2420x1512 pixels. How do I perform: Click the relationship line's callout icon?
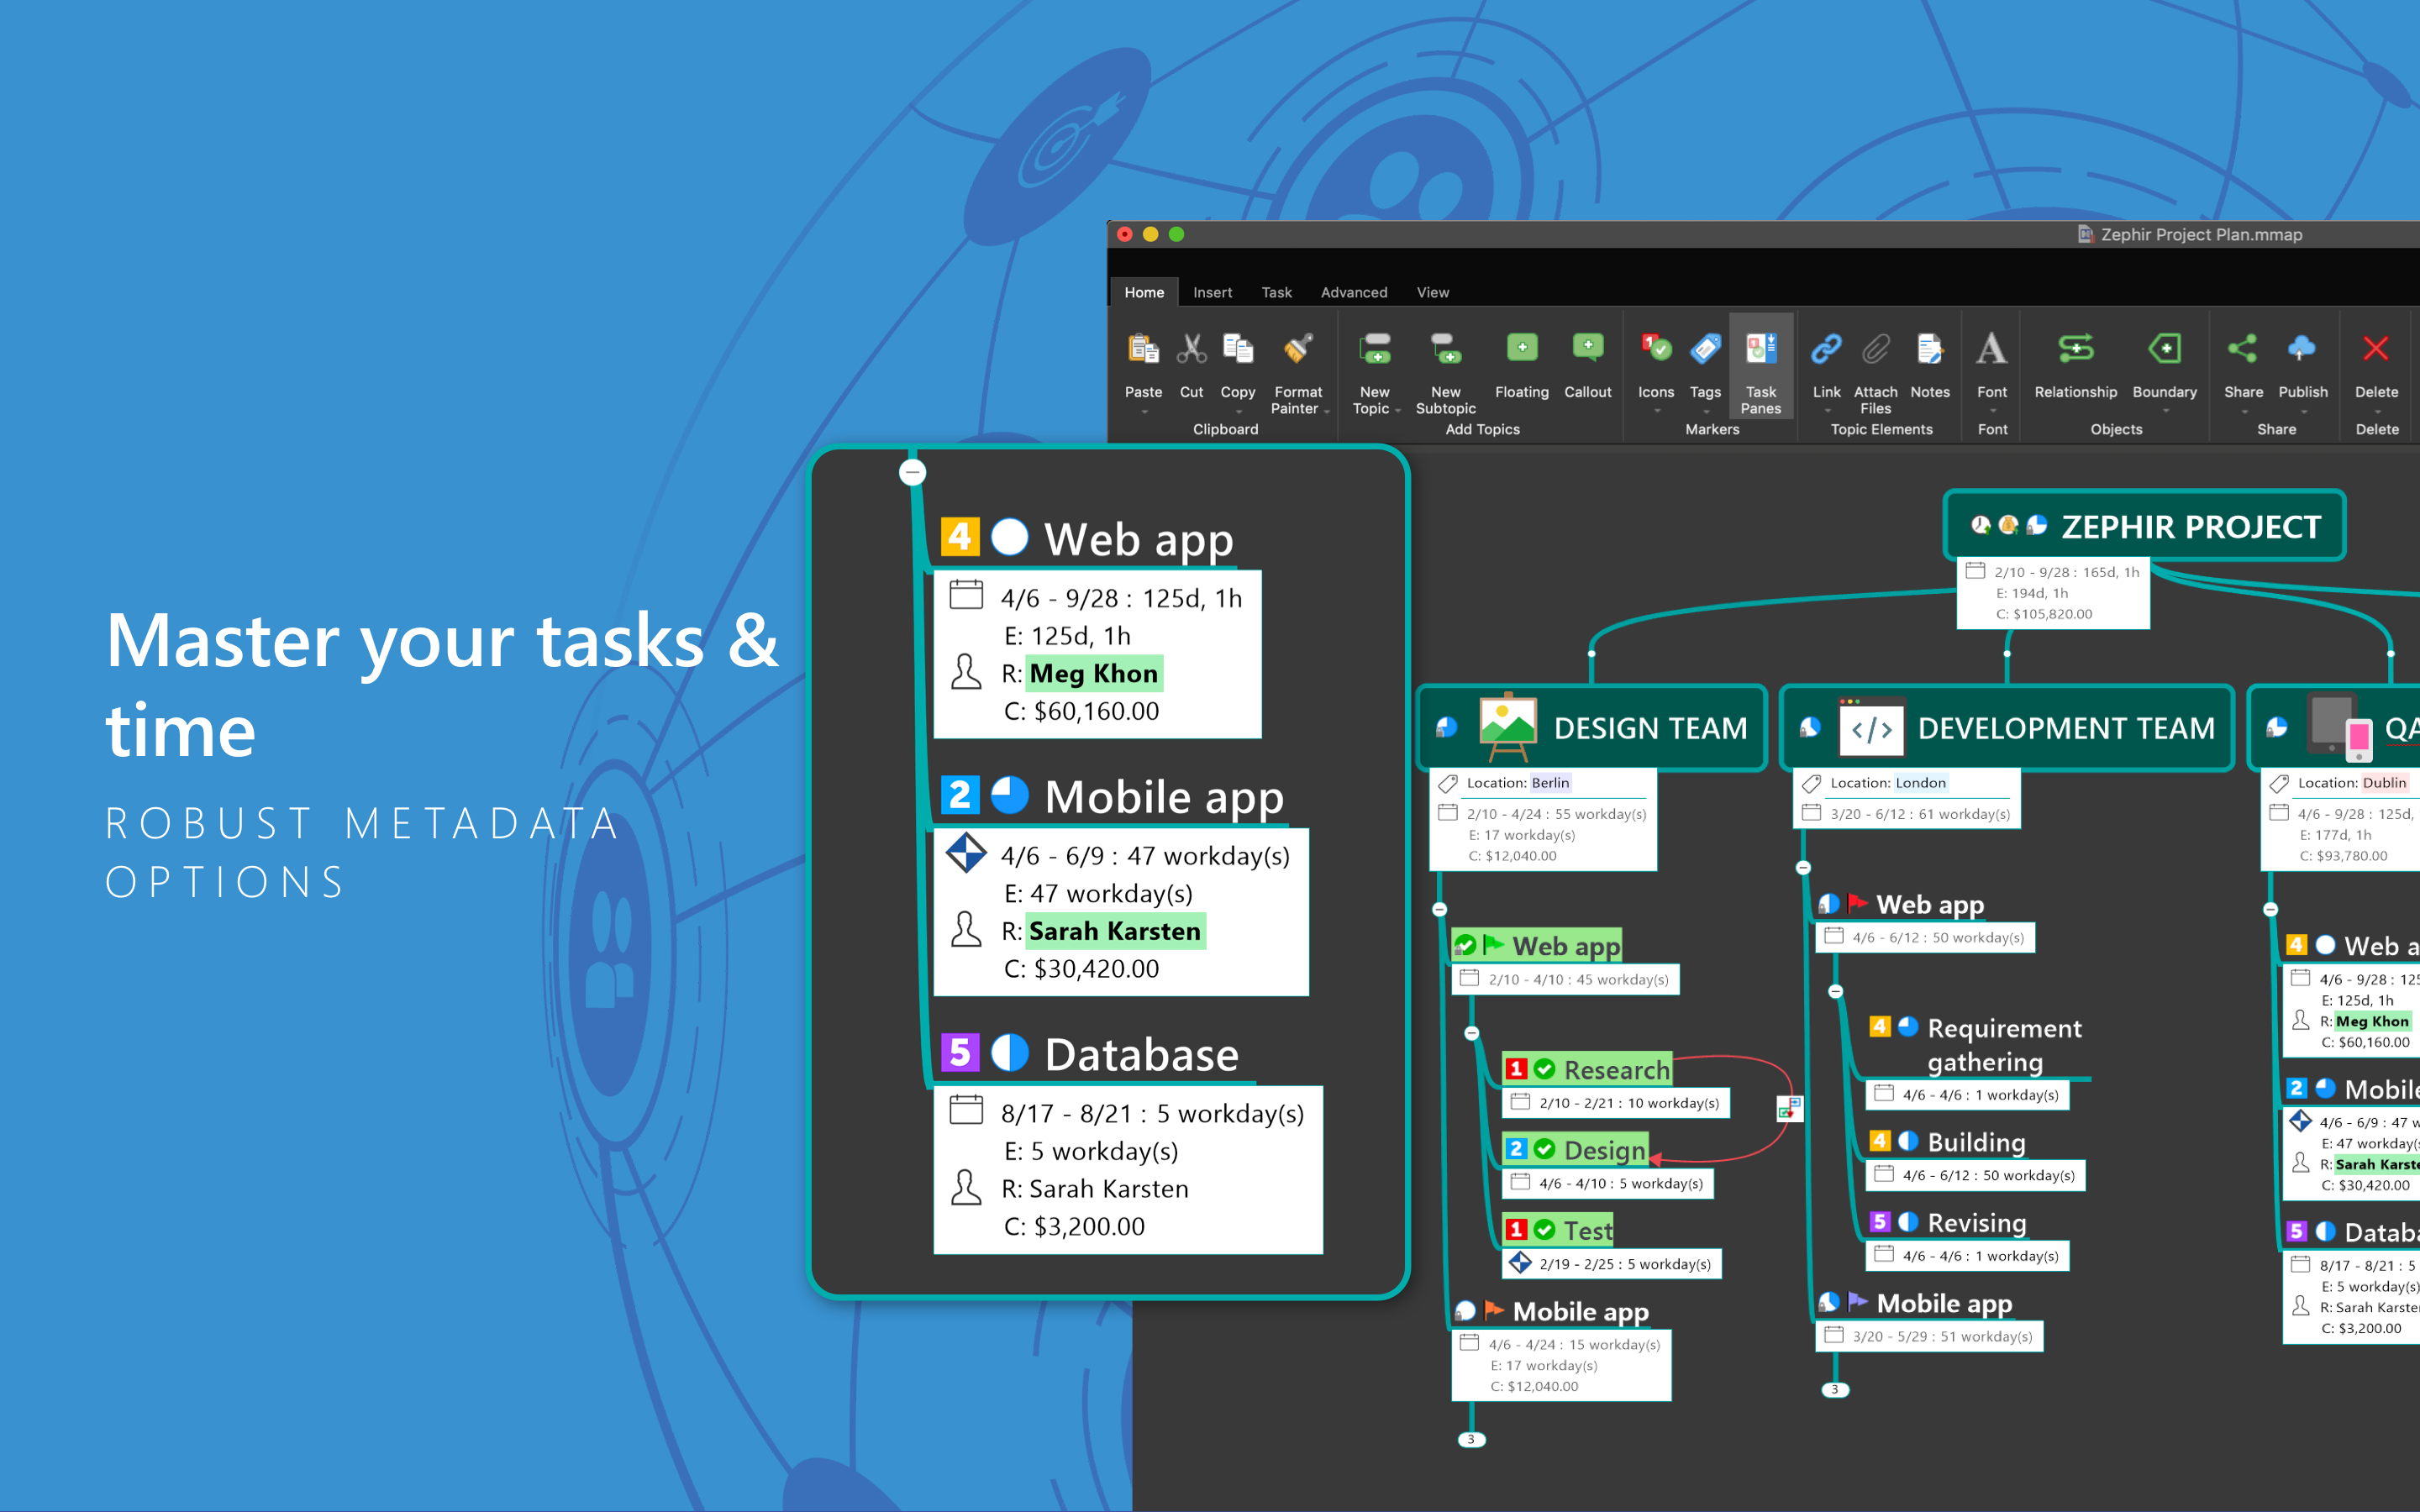click(1789, 1108)
